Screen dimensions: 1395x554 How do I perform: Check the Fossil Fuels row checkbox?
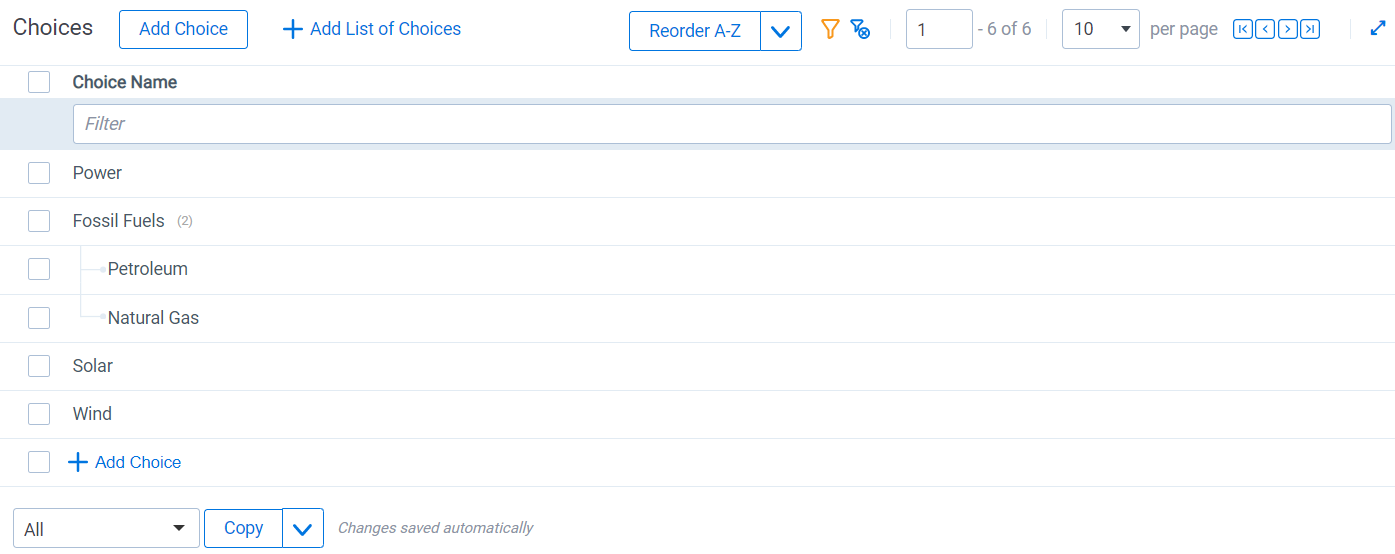tap(39, 221)
